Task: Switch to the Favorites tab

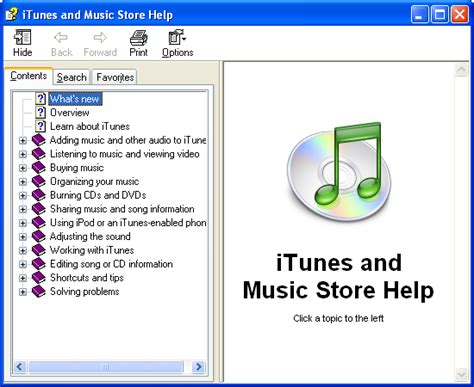Action: click(115, 77)
